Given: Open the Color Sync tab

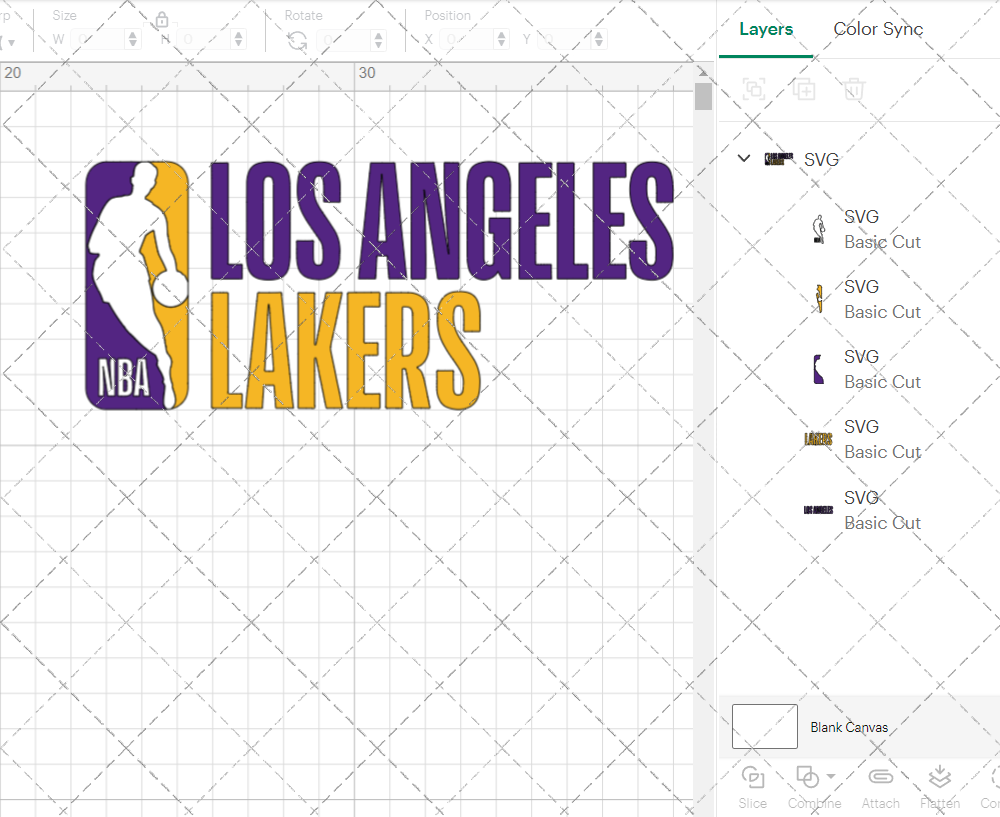Looking at the screenshot, I should [878, 29].
